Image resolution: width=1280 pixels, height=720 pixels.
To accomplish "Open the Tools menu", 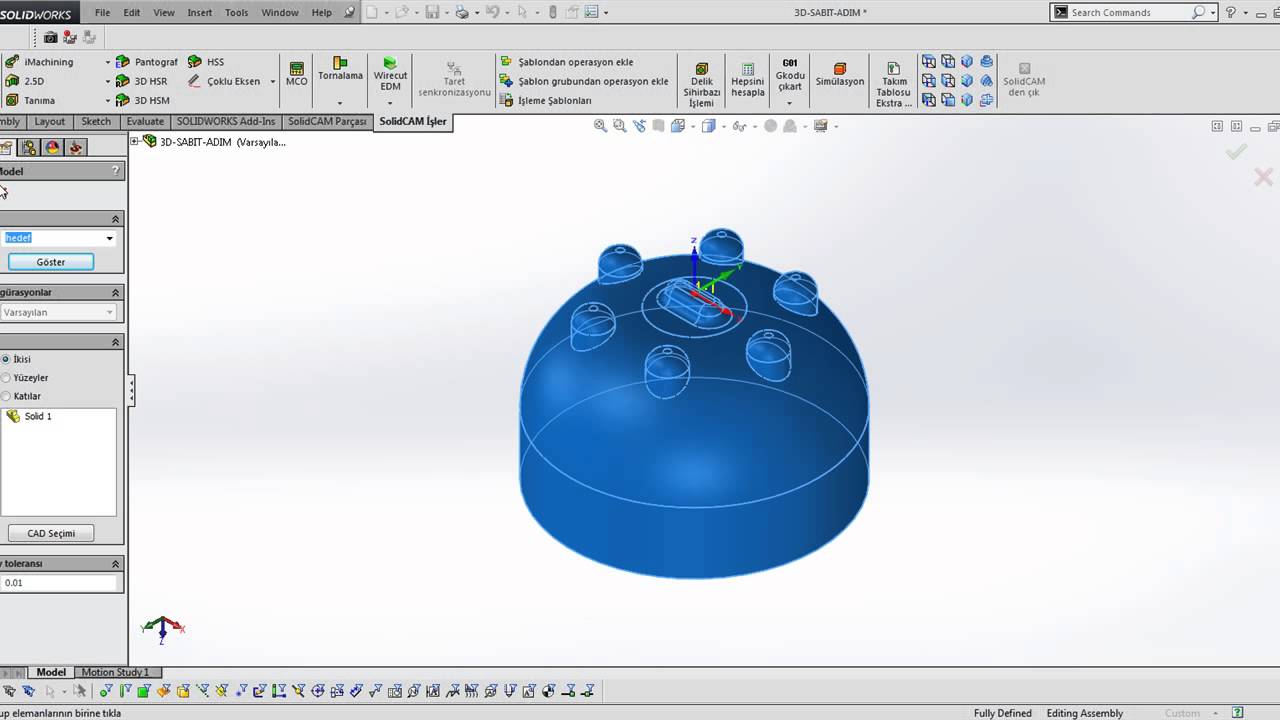I will pyautogui.click(x=237, y=13).
